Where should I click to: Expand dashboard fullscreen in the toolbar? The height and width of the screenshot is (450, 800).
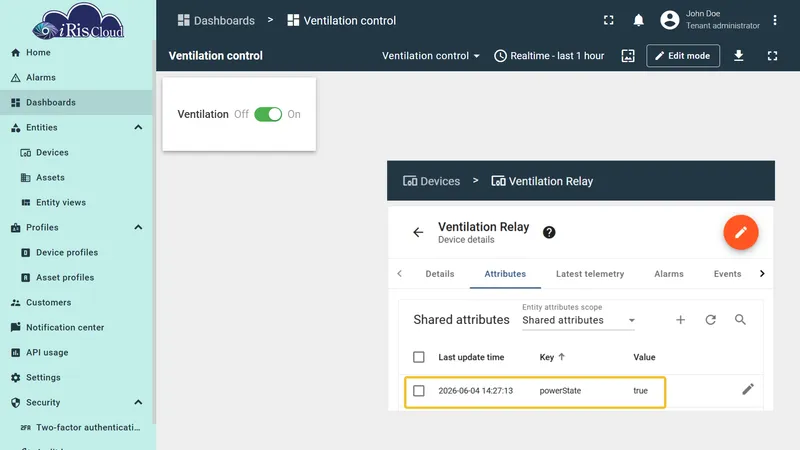(x=772, y=56)
